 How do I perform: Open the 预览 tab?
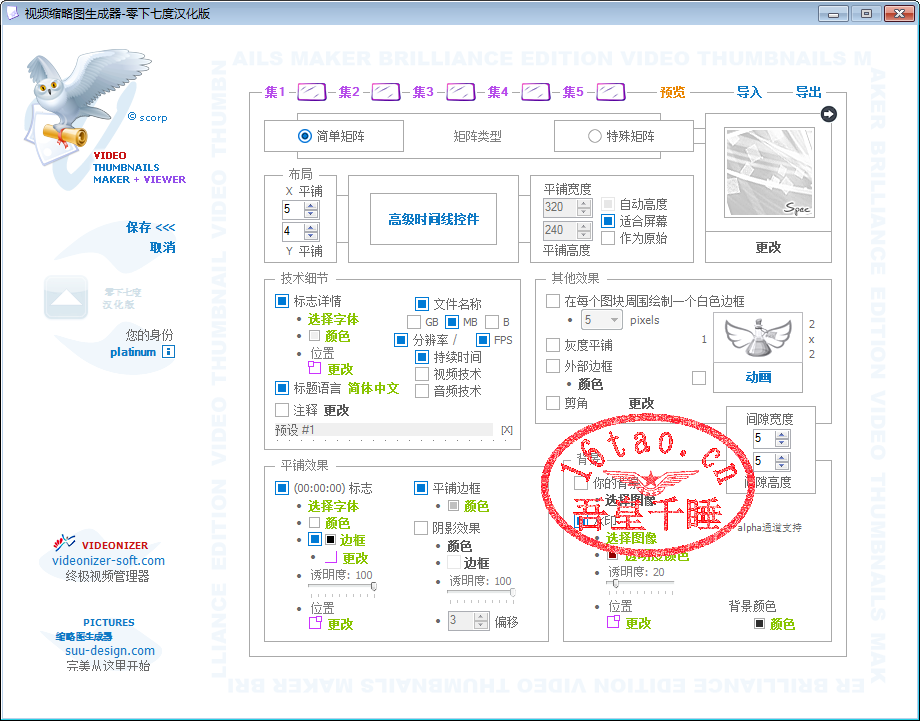[x=672, y=93]
